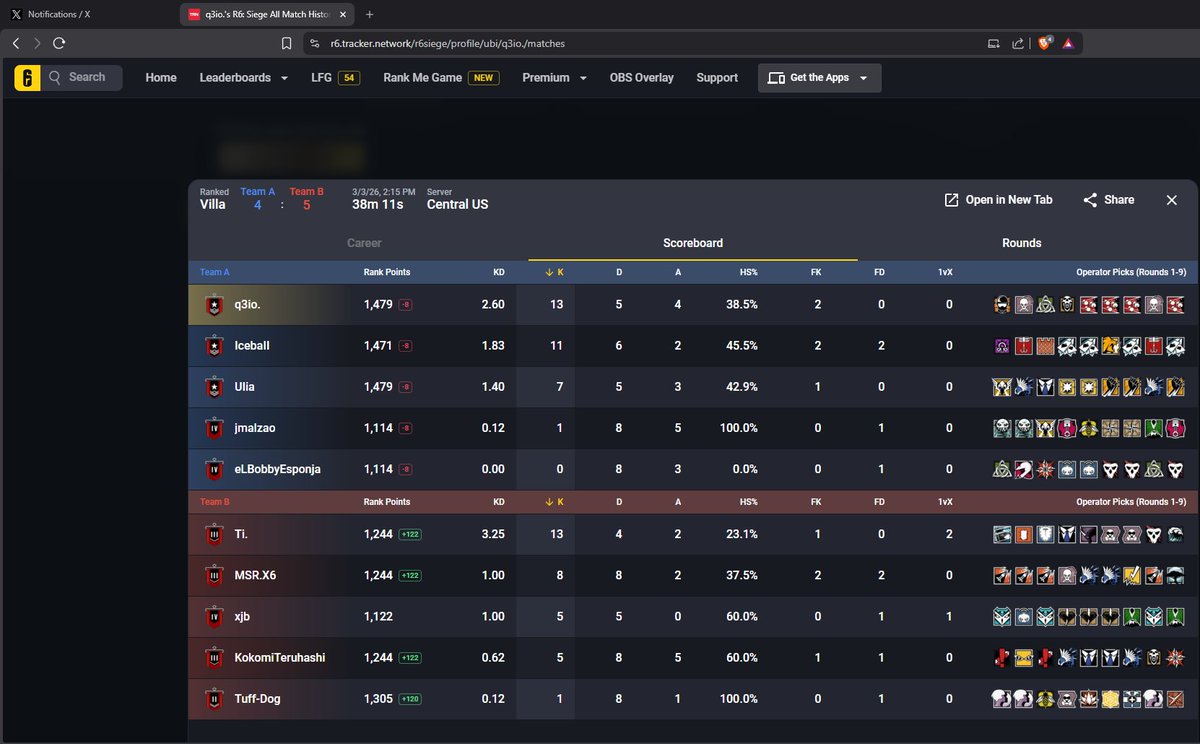Click Team A KD column header
This screenshot has height=744, width=1200.
coord(499,272)
